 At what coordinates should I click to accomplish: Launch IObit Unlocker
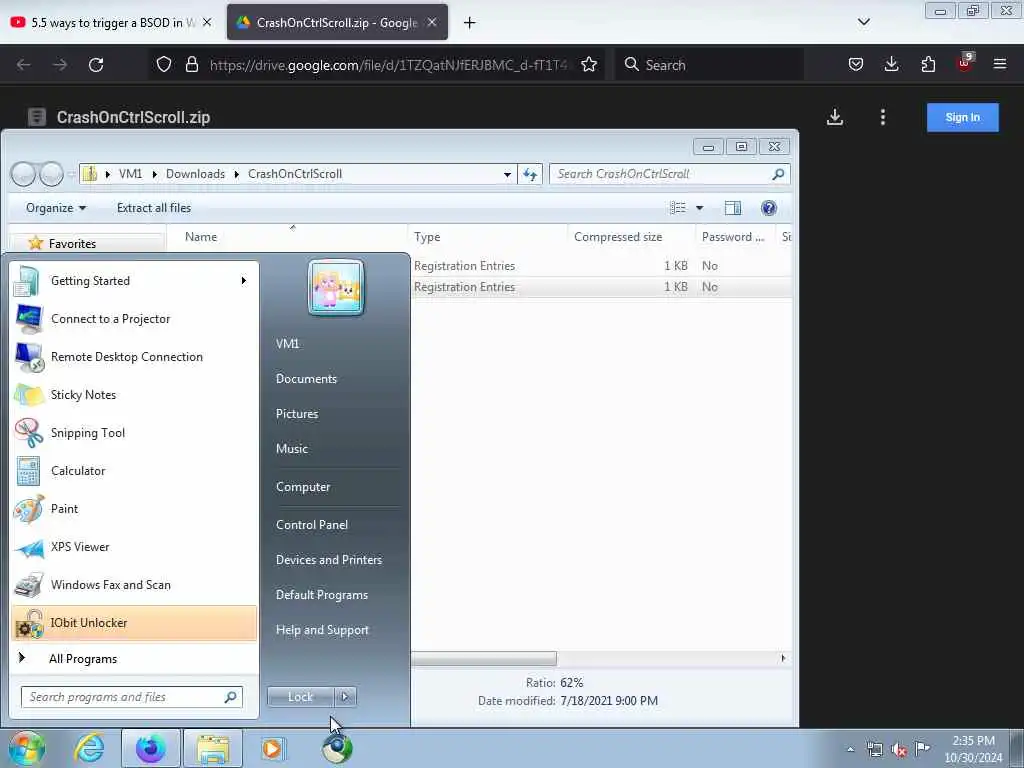point(134,623)
